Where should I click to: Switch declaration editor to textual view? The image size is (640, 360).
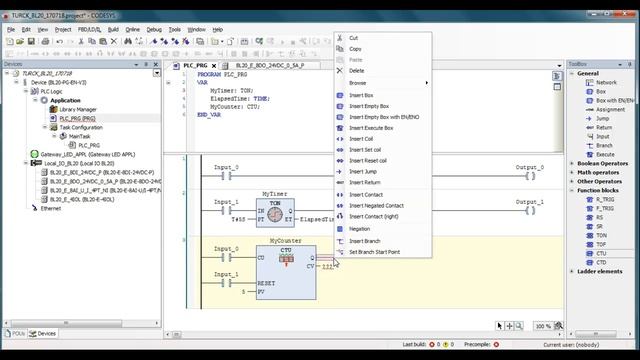(557, 76)
